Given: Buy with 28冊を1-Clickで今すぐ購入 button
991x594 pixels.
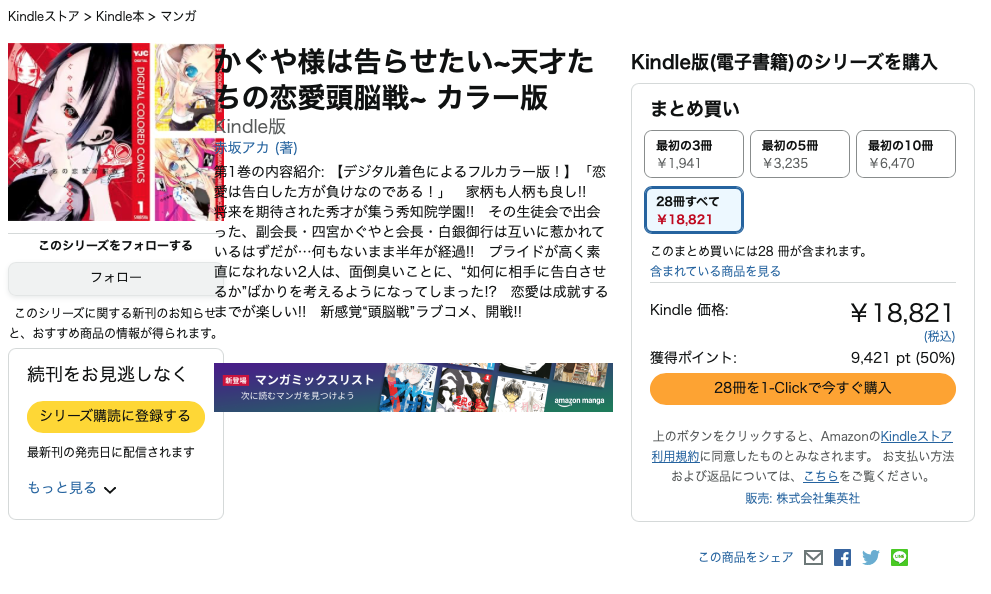Looking at the screenshot, I should click(x=803, y=389).
